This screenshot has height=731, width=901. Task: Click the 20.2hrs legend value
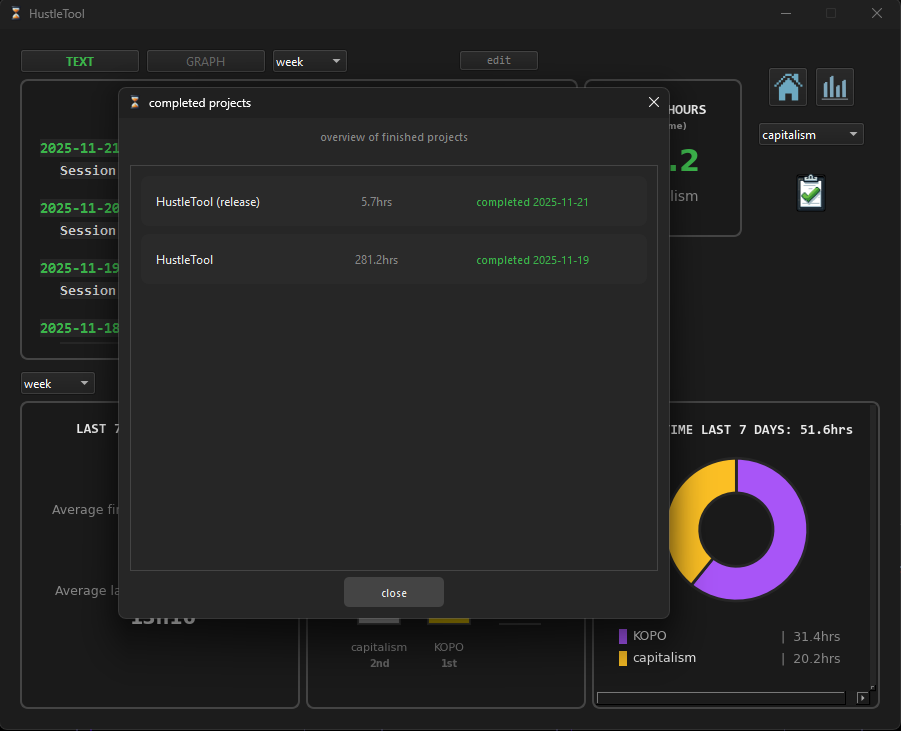click(817, 659)
